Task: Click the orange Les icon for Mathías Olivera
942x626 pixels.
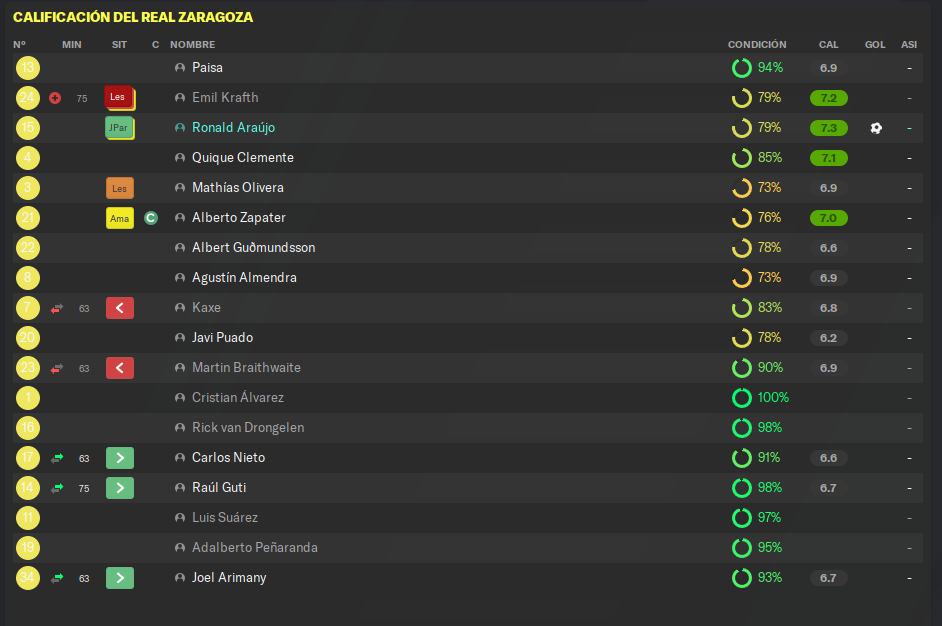Action: (120, 188)
